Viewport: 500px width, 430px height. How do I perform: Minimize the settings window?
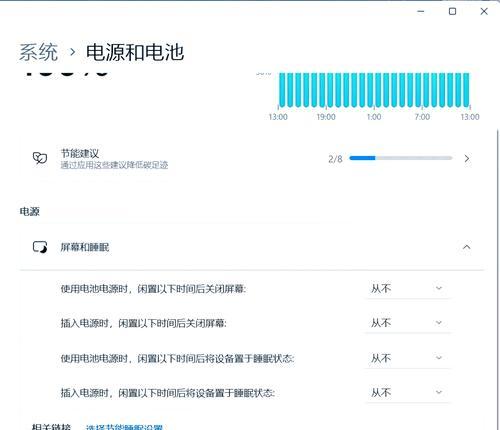tap(421, 12)
